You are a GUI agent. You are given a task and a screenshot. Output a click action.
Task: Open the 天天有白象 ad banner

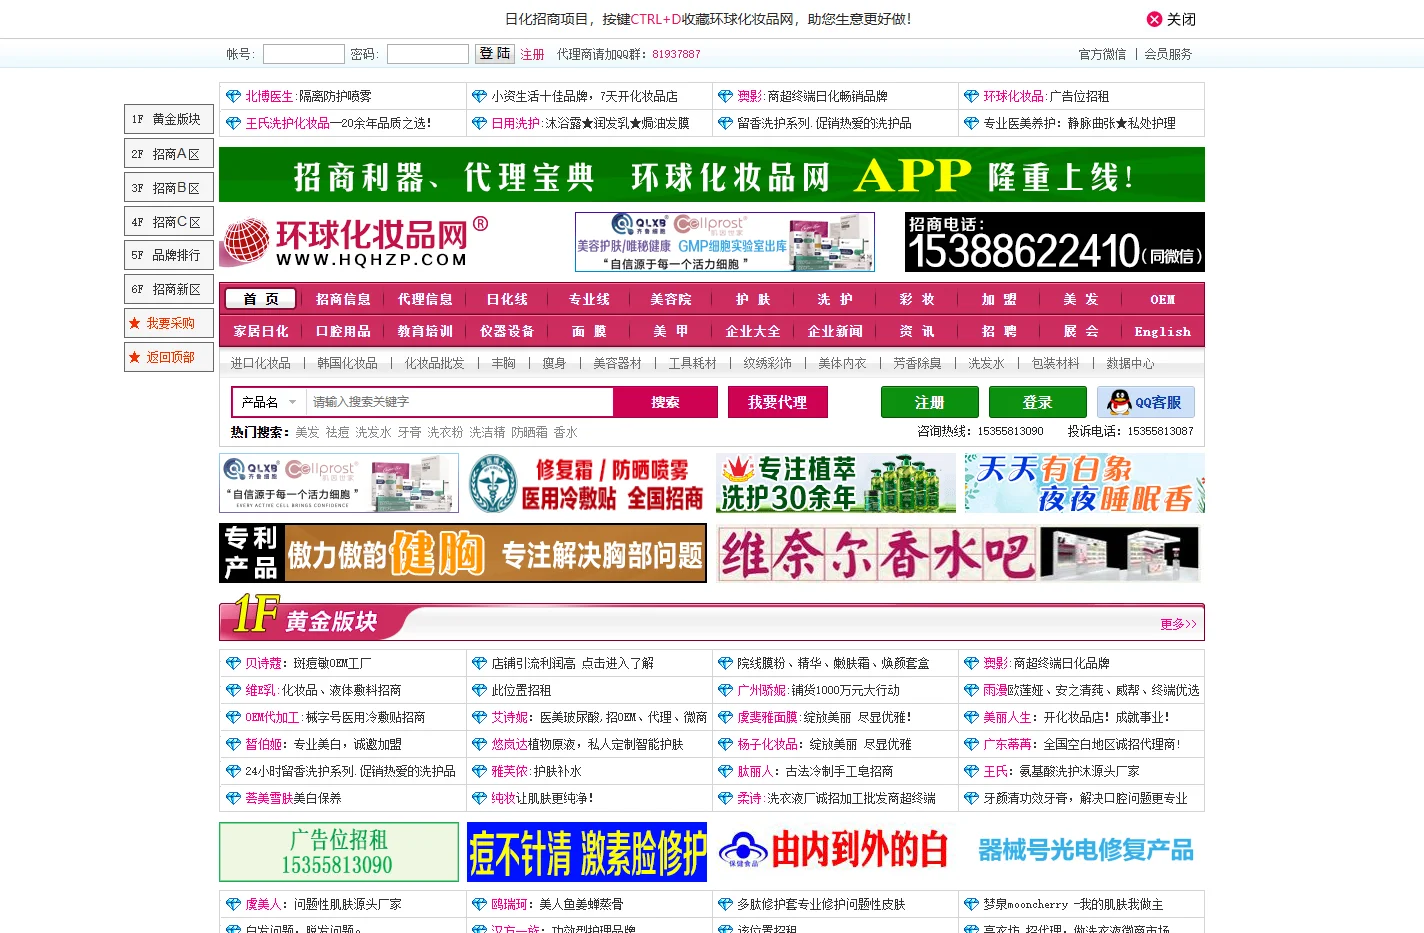pyautogui.click(x=1084, y=483)
